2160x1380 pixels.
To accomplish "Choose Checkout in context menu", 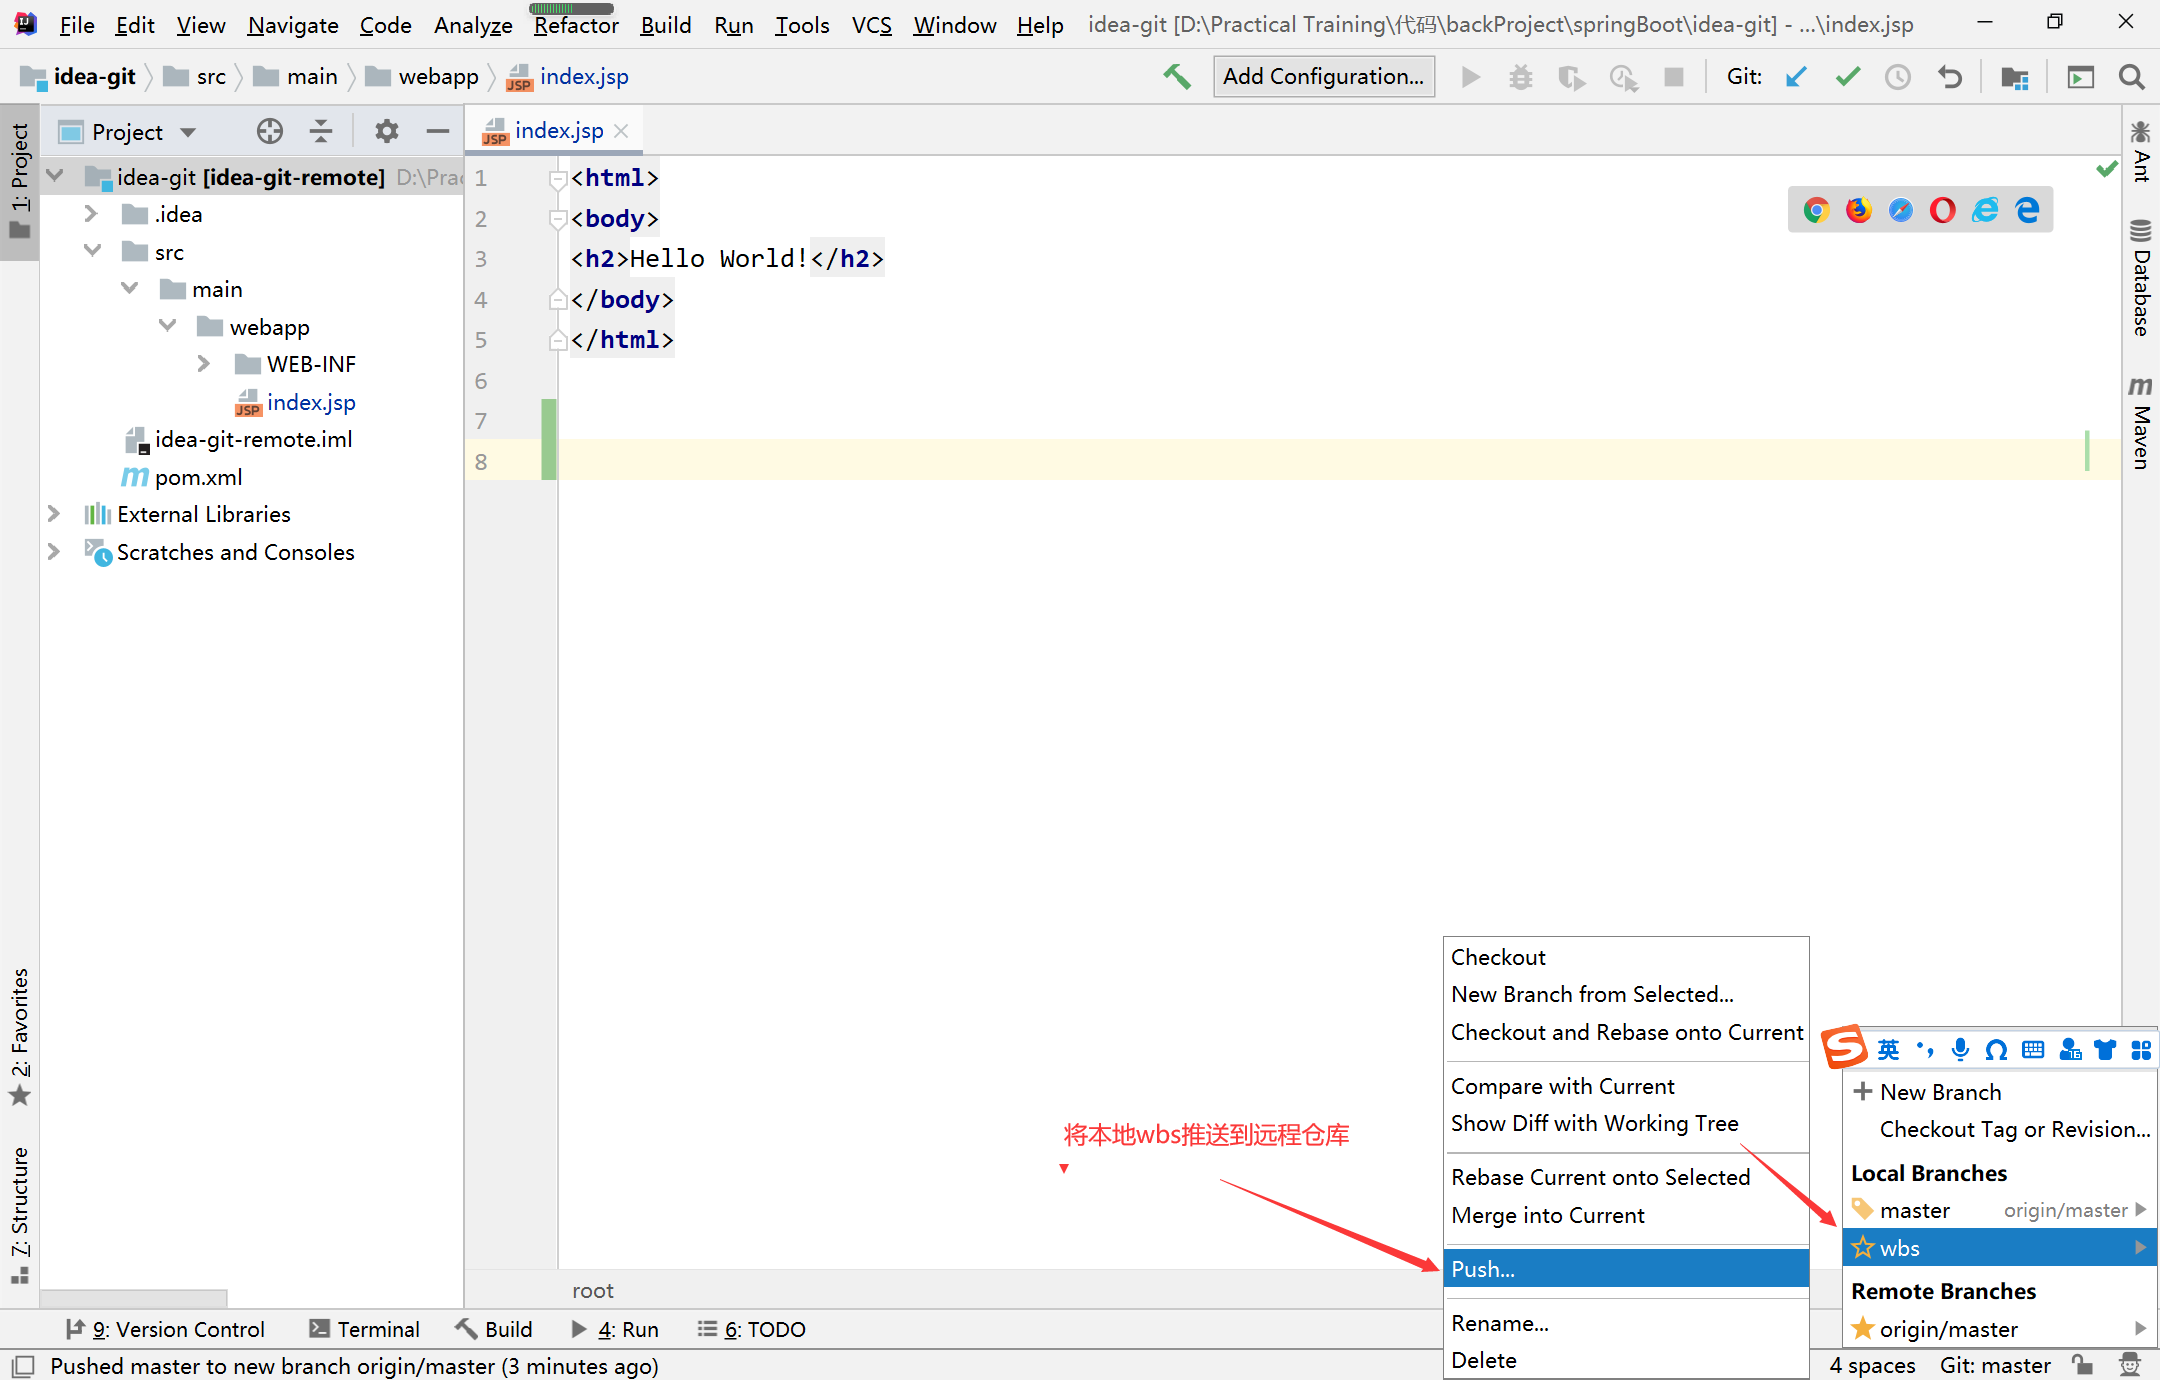I will 1626,957.
